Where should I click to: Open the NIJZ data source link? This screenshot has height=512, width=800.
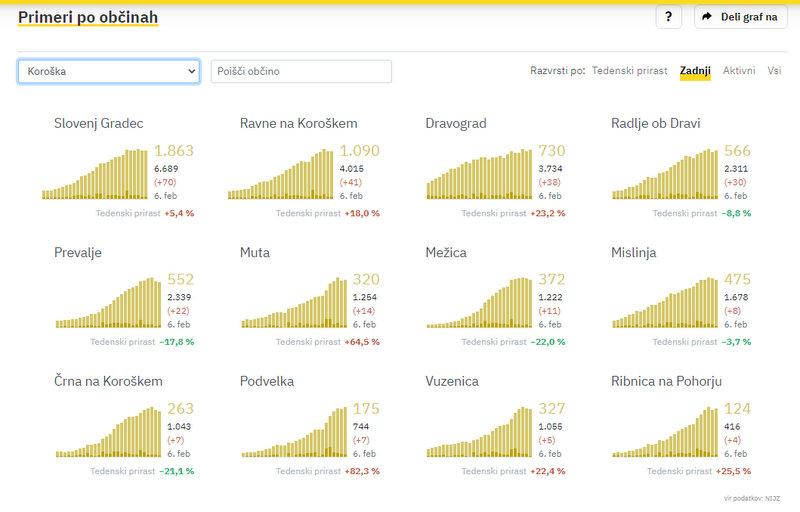[771, 498]
